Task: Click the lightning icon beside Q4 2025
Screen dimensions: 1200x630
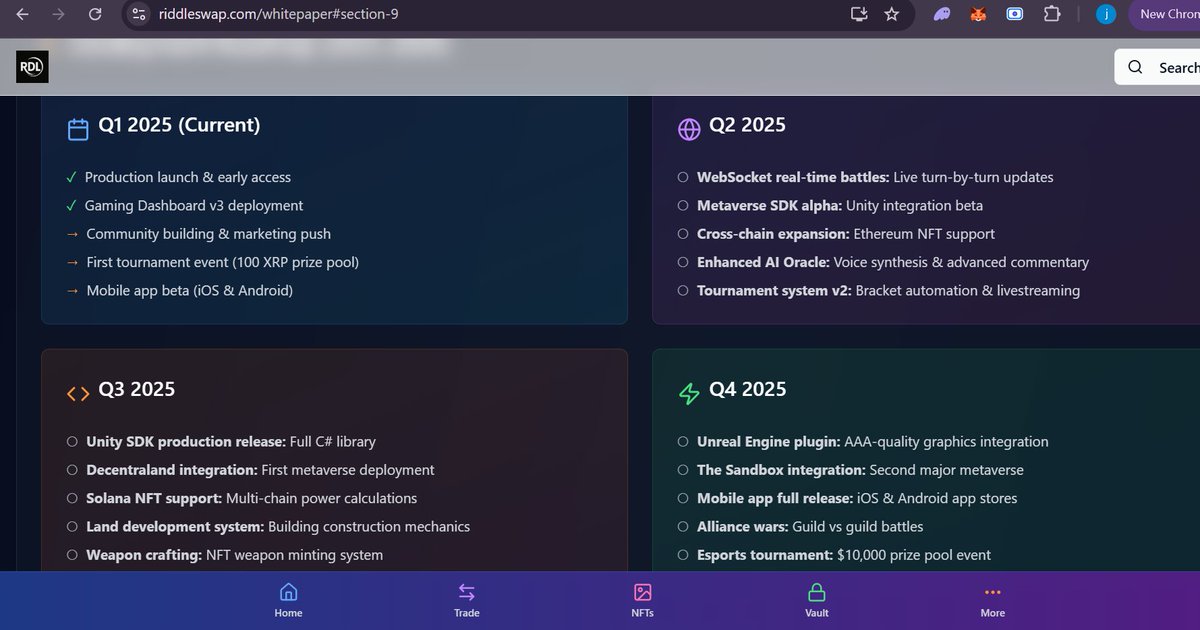Action: pos(689,393)
